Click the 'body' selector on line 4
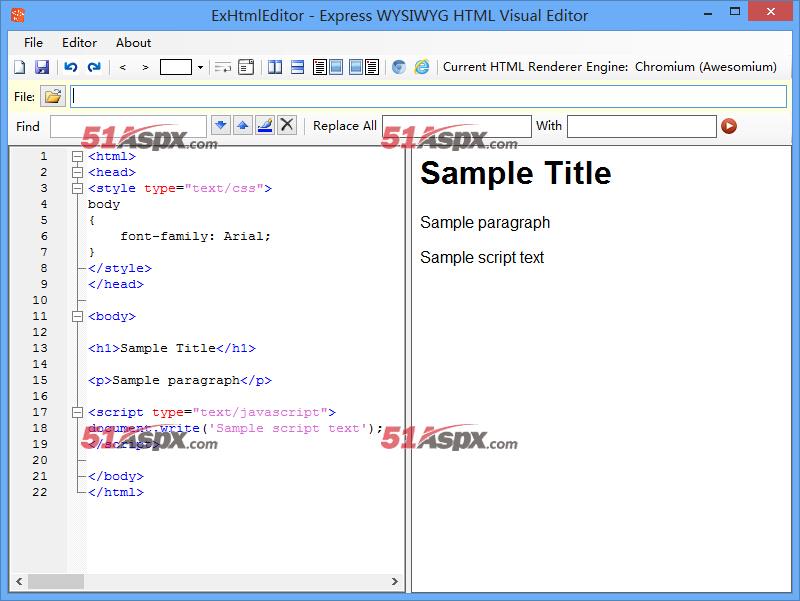 click(104, 205)
